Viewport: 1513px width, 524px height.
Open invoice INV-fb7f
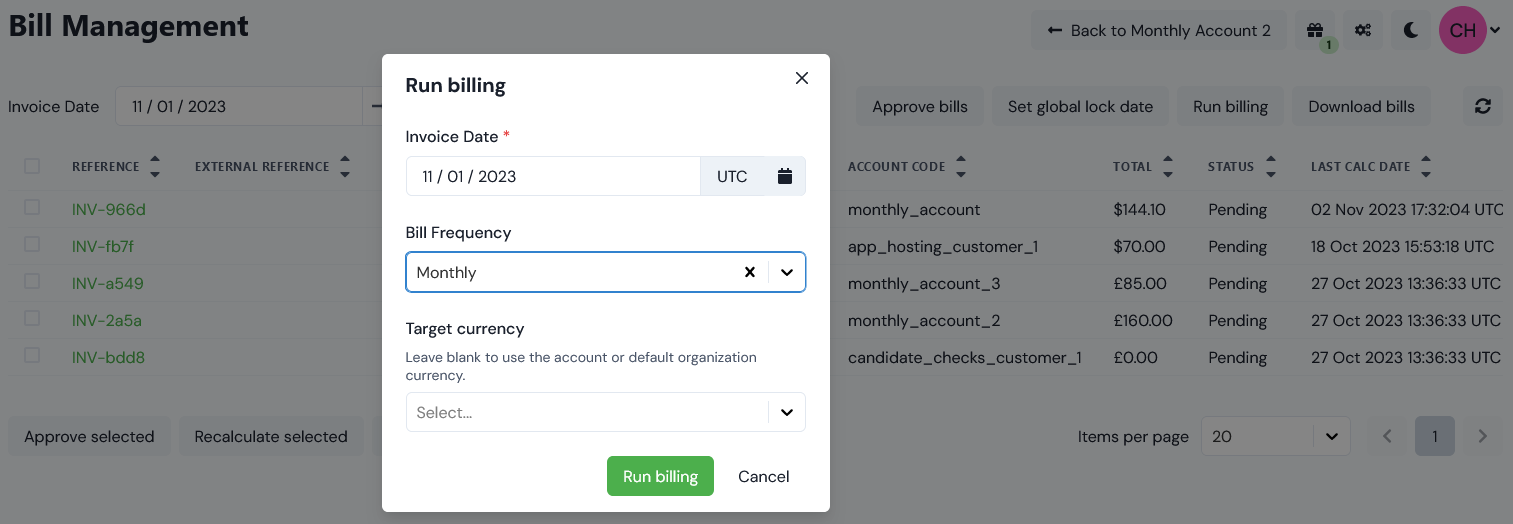tap(103, 247)
